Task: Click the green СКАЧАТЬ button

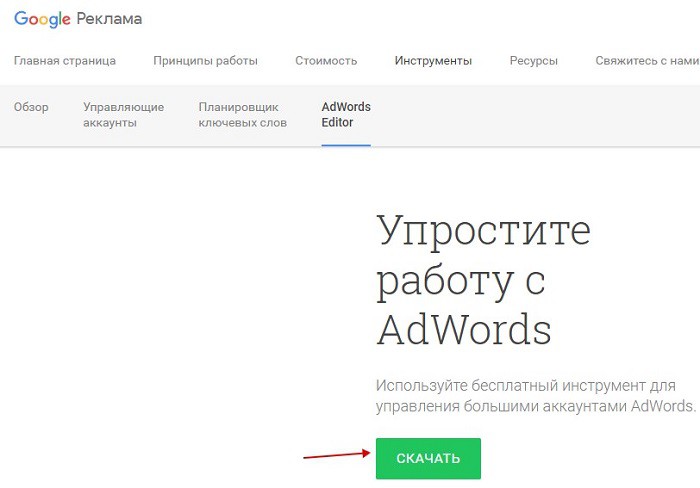Action: pyautogui.click(x=428, y=459)
